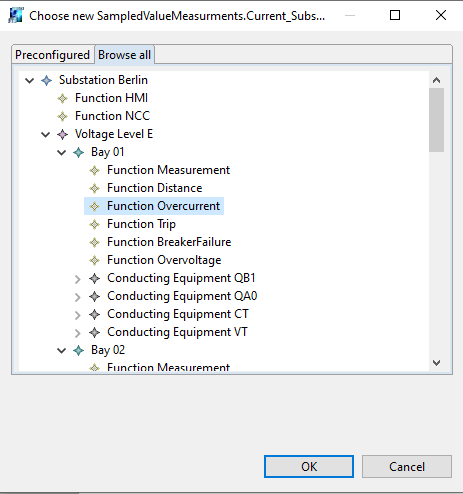
Task: Click the application icon in title bar
Action: pos(15,15)
